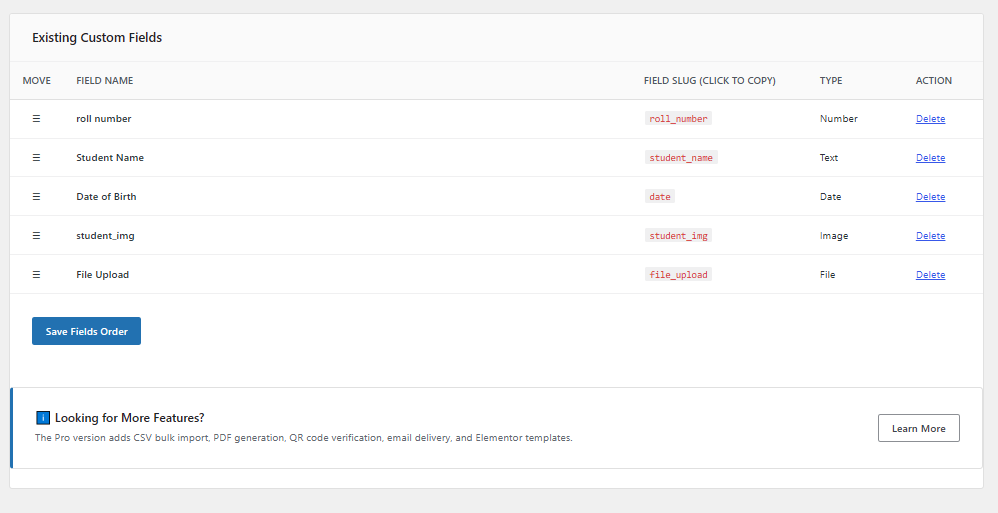Screen dimensions: 998x513
Task: Grab the move handle for Student Name row
Action: point(36,157)
